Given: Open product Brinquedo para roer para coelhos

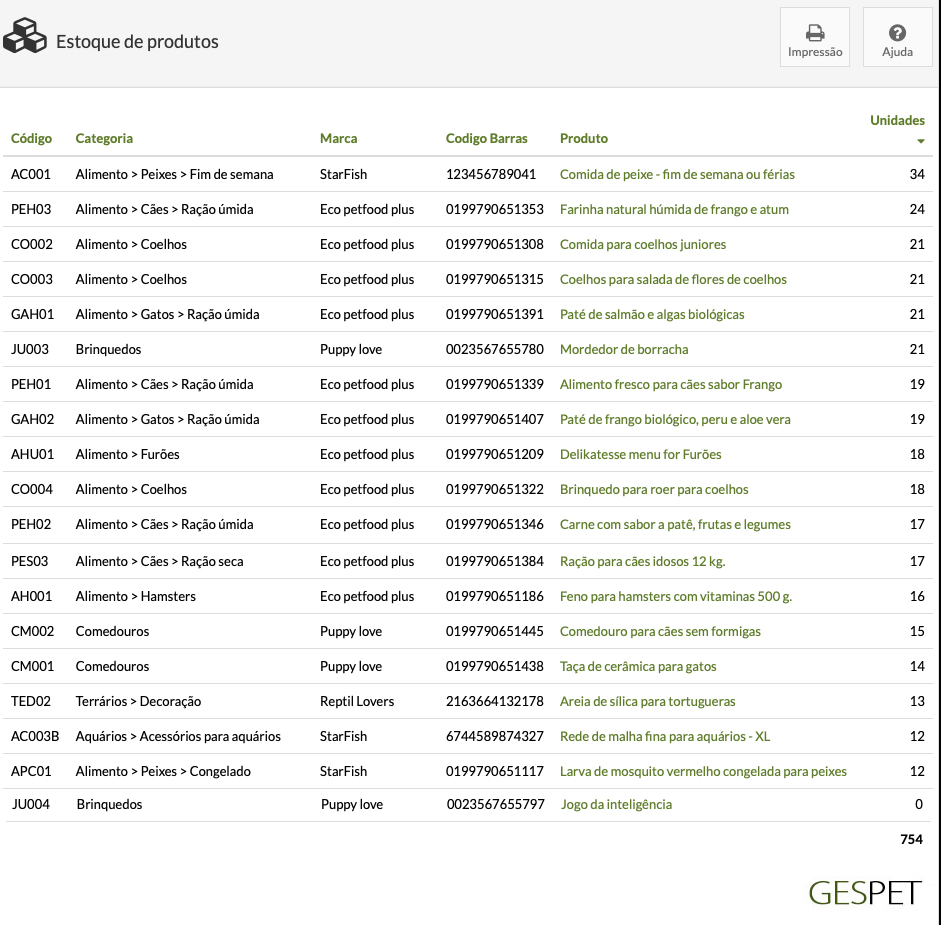Looking at the screenshot, I should pyautogui.click(x=654, y=489).
